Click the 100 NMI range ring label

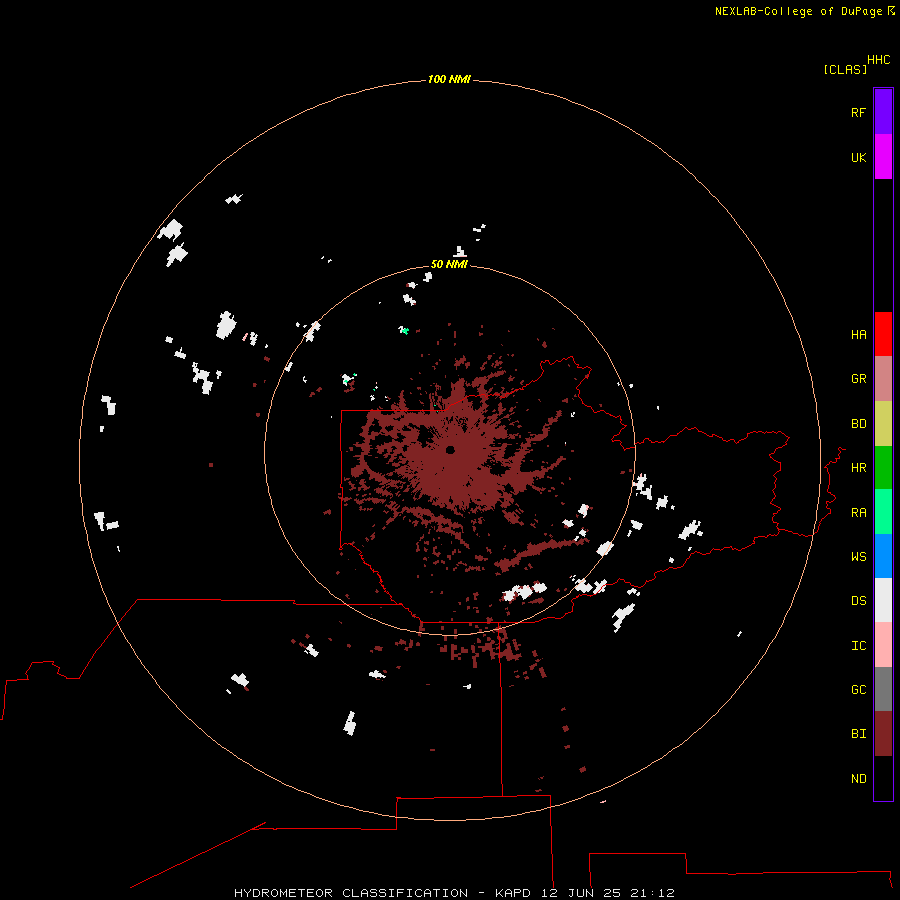(x=449, y=79)
